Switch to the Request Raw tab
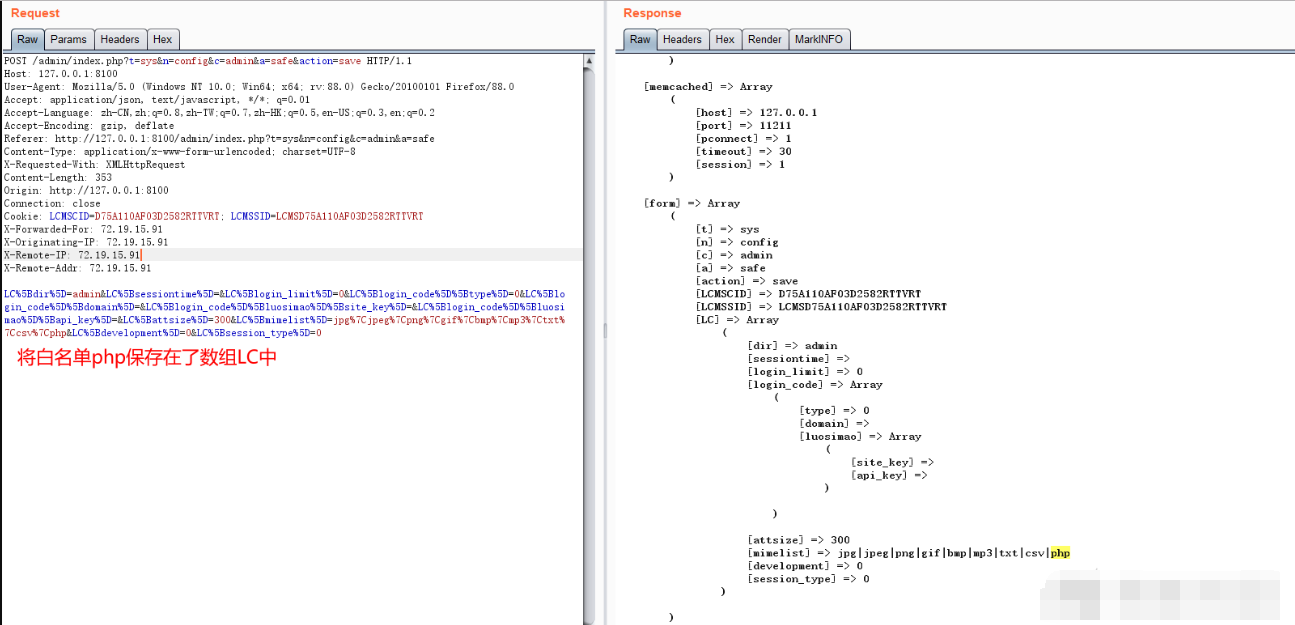The height and width of the screenshot is (625, 1295). click(x=27, y=39)
